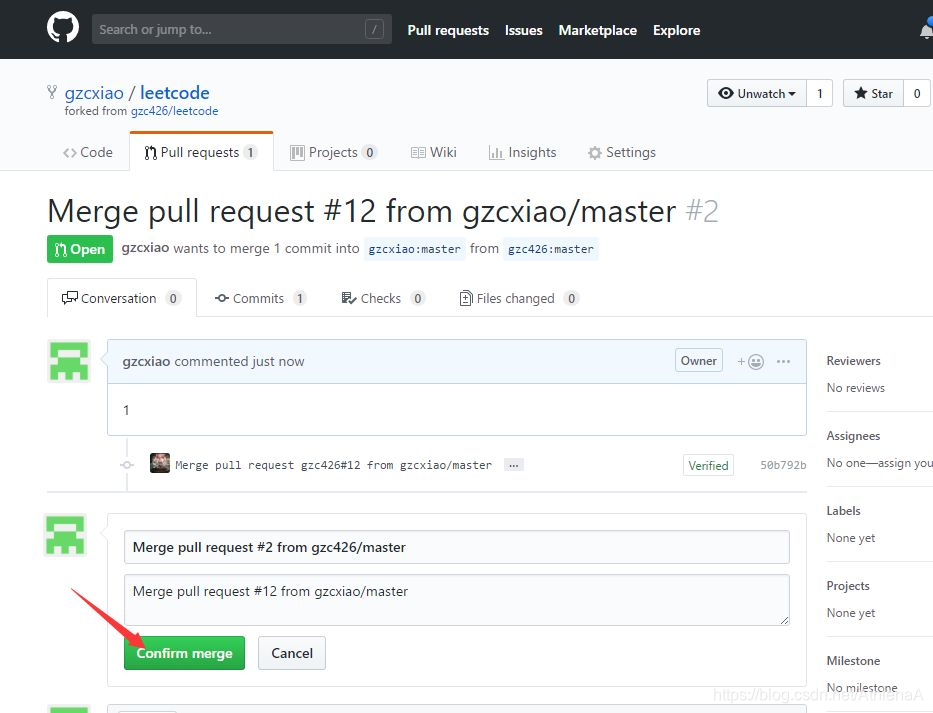The height and width of the screenshot is (713, 933).
Task: Click the Checks tab checklist icon
Action: click(349, 298)
